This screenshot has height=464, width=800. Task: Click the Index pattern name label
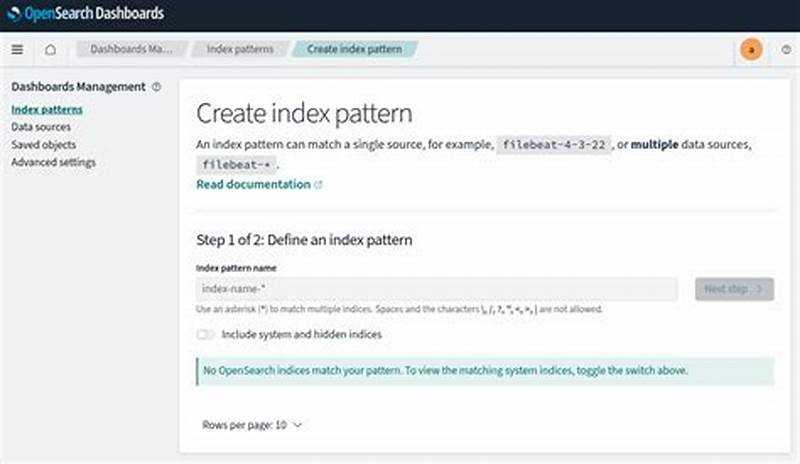click(x=236, y=268)
